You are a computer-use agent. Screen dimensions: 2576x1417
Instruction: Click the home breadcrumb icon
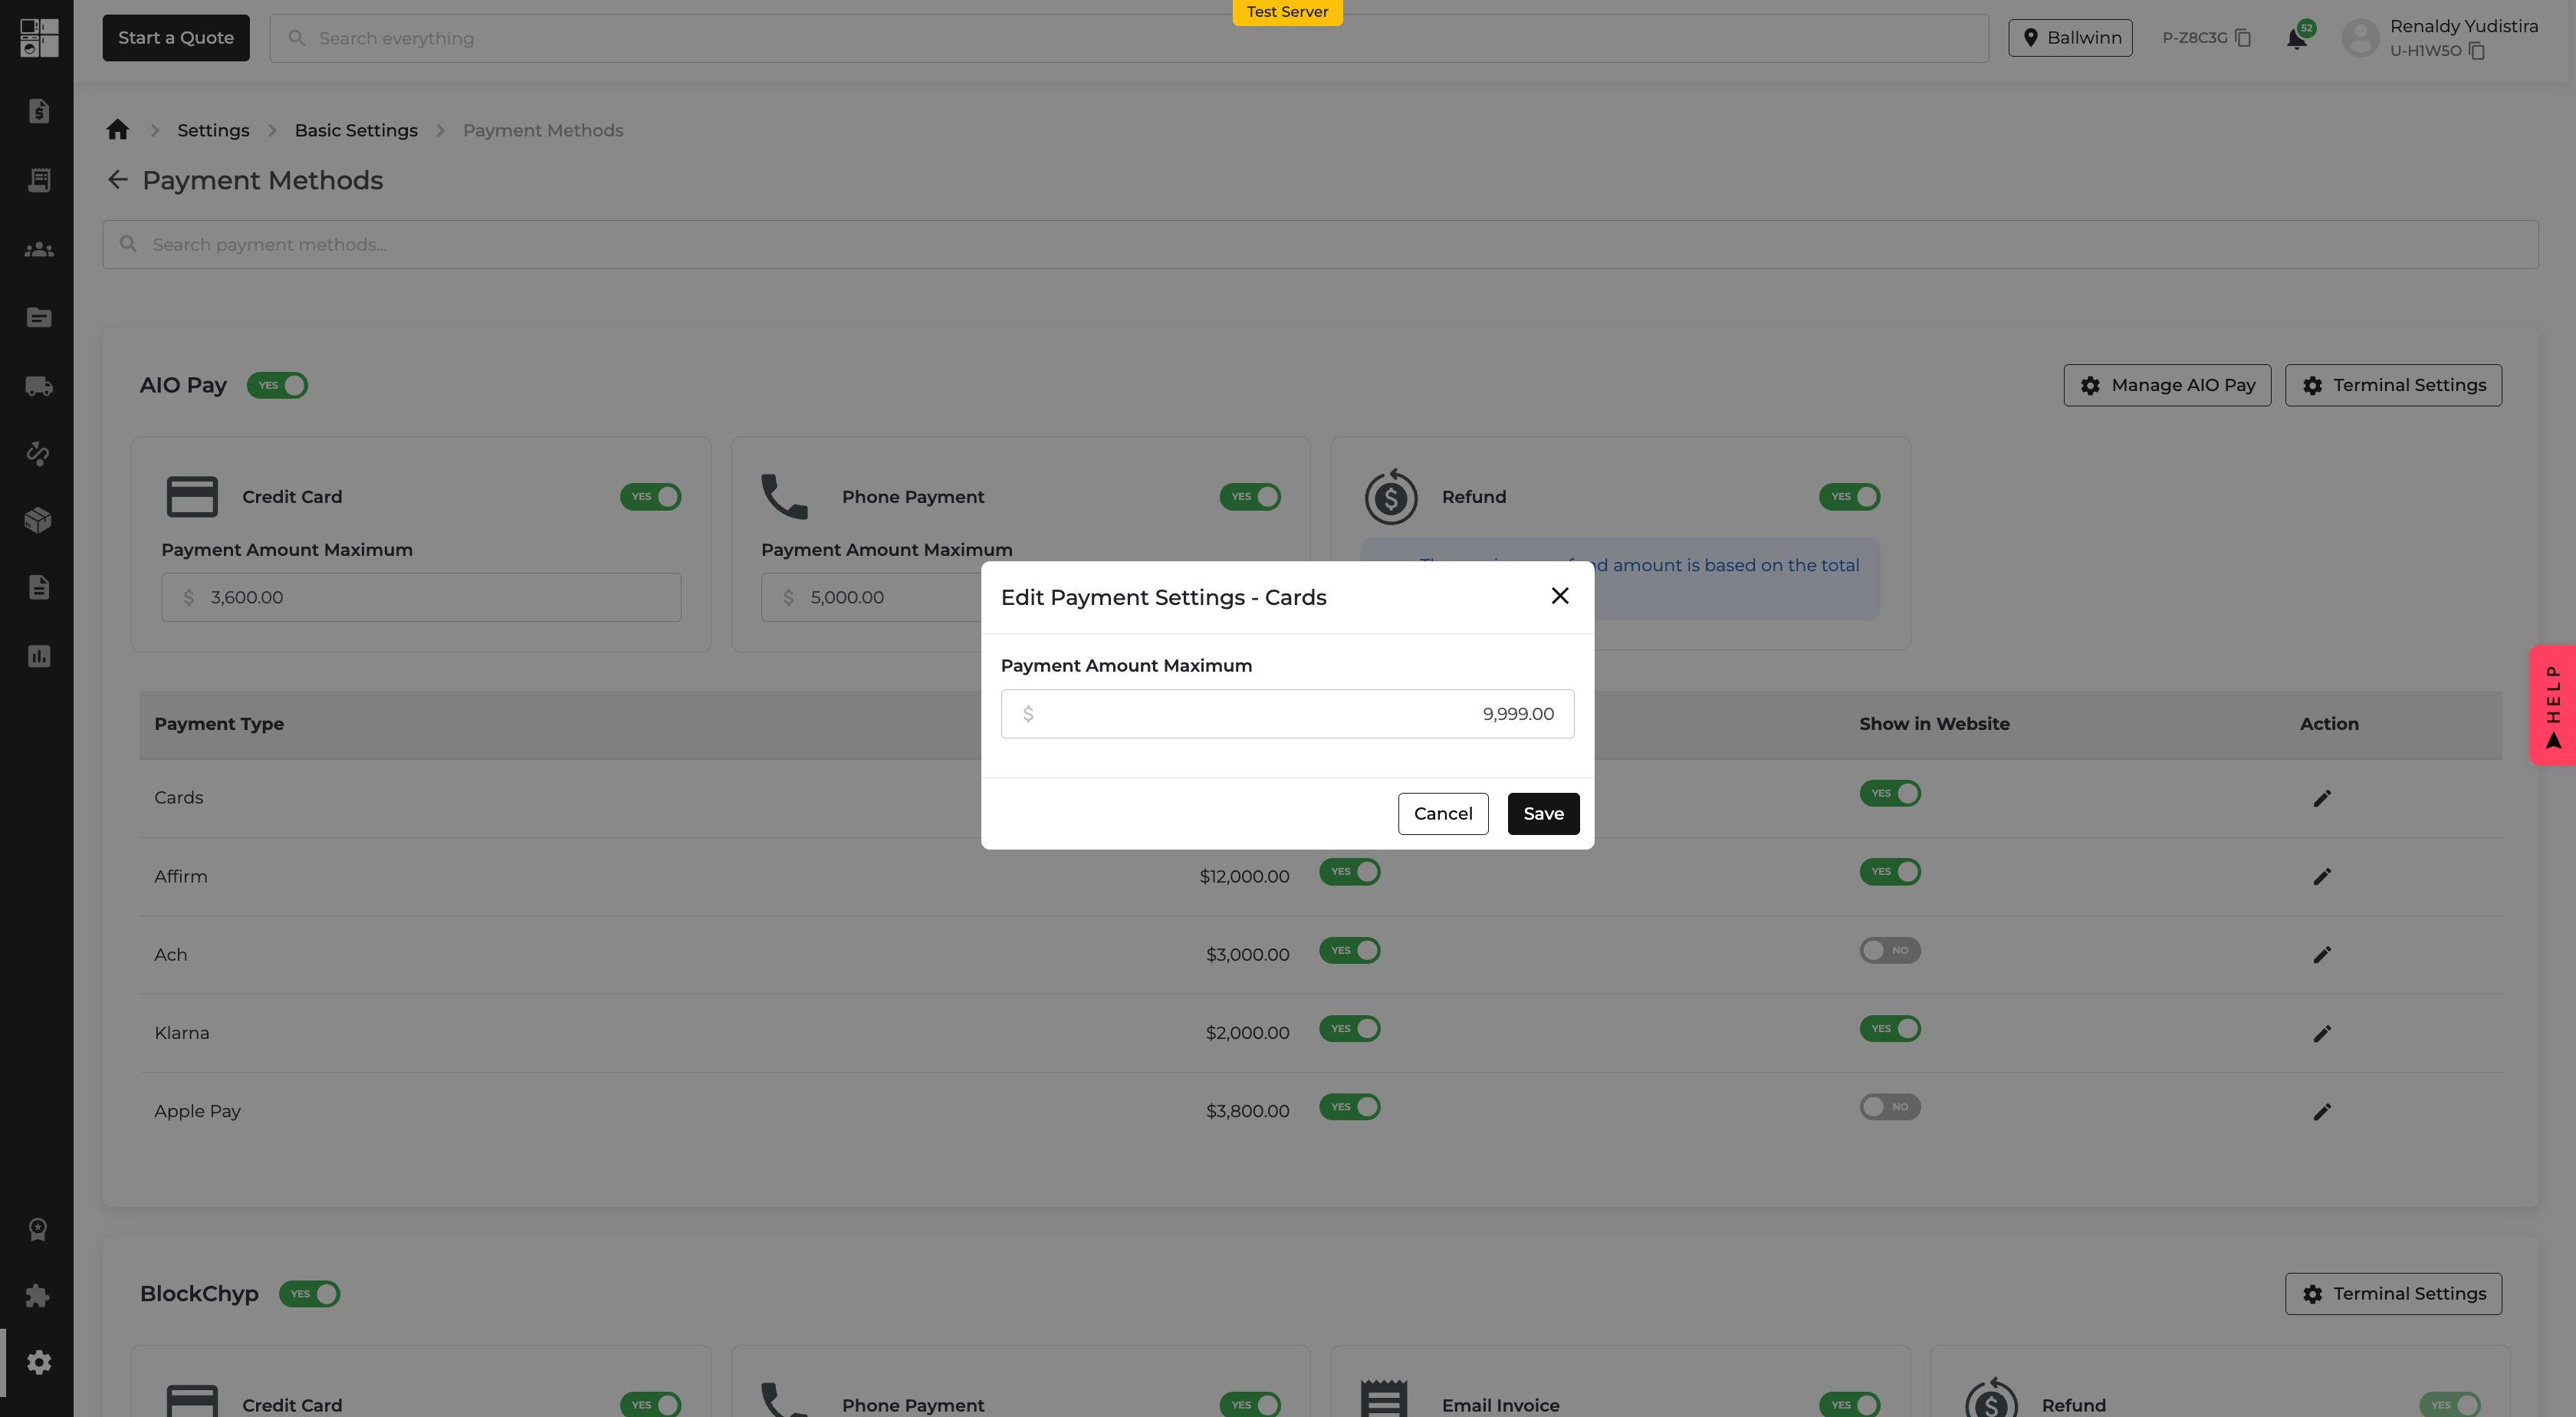pos(118,130)
